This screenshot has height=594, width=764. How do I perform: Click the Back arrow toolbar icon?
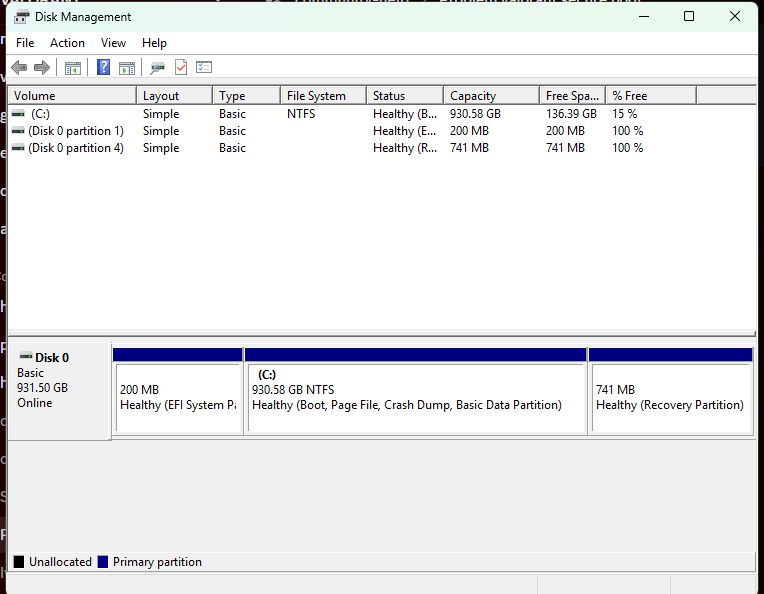(19, 67)
